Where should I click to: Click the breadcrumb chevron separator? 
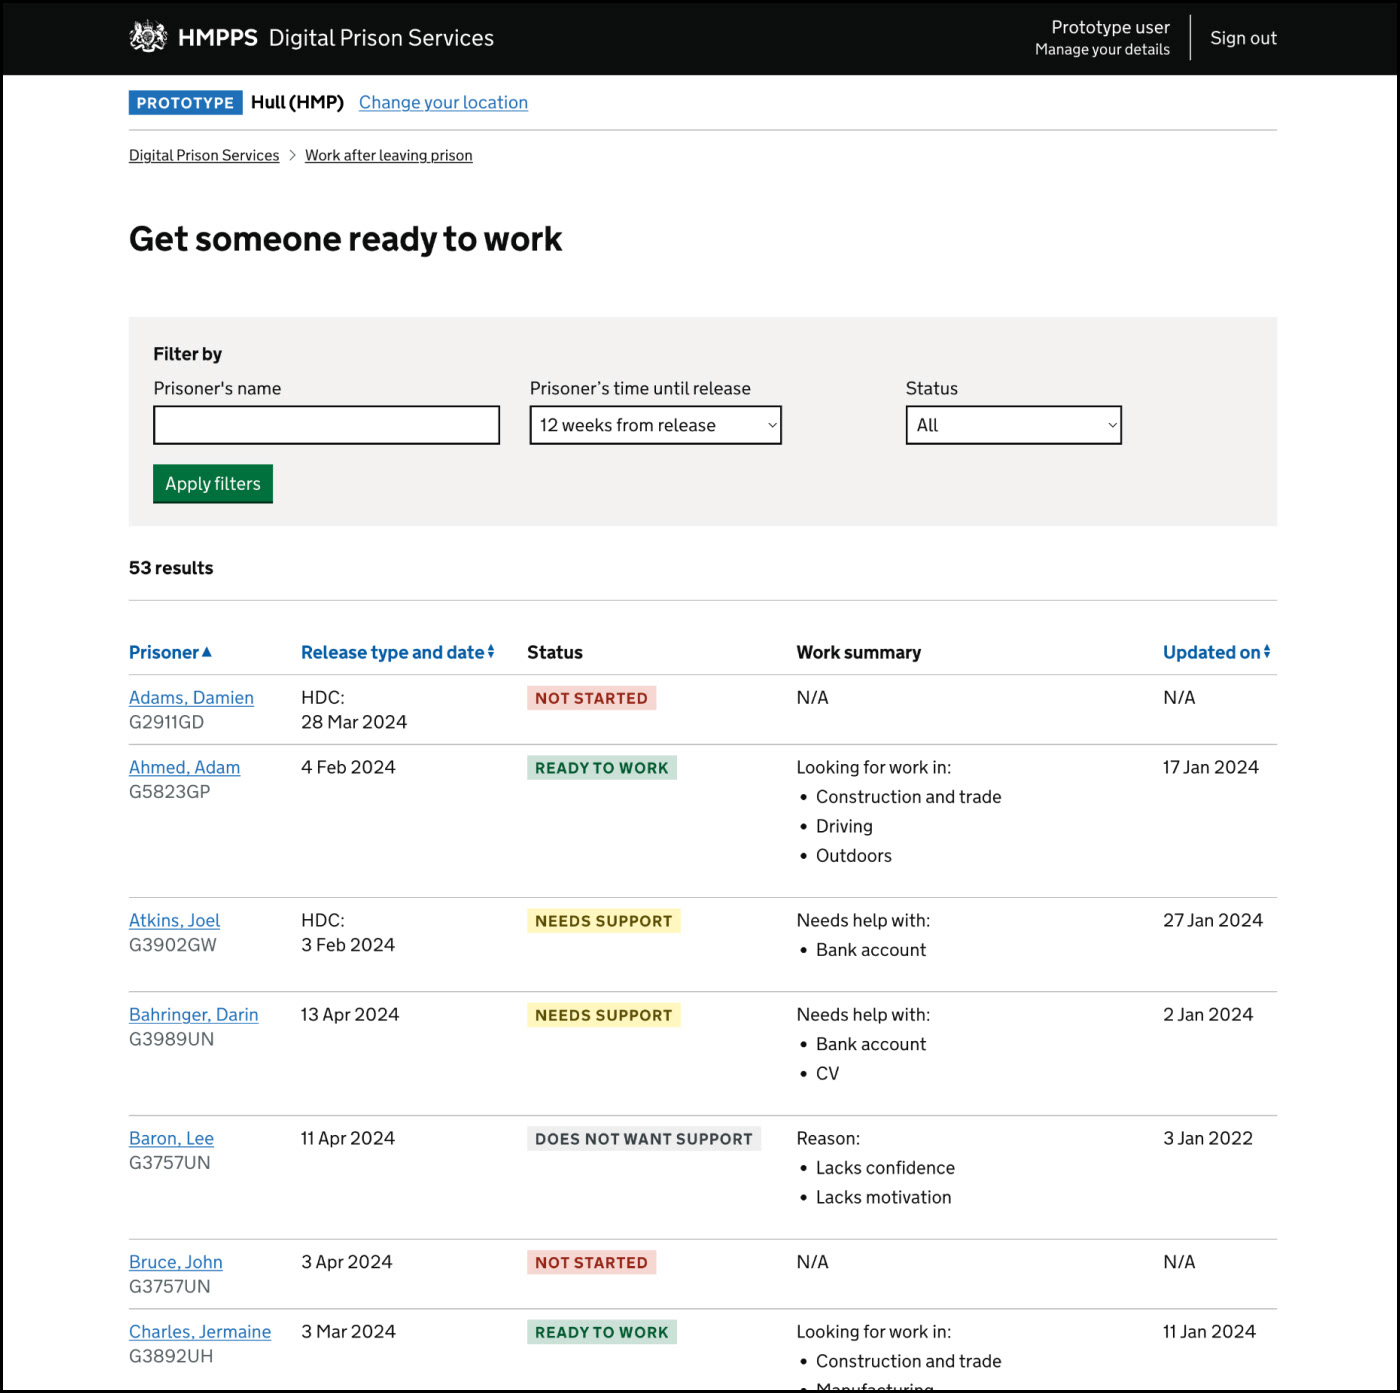point(292,156)
